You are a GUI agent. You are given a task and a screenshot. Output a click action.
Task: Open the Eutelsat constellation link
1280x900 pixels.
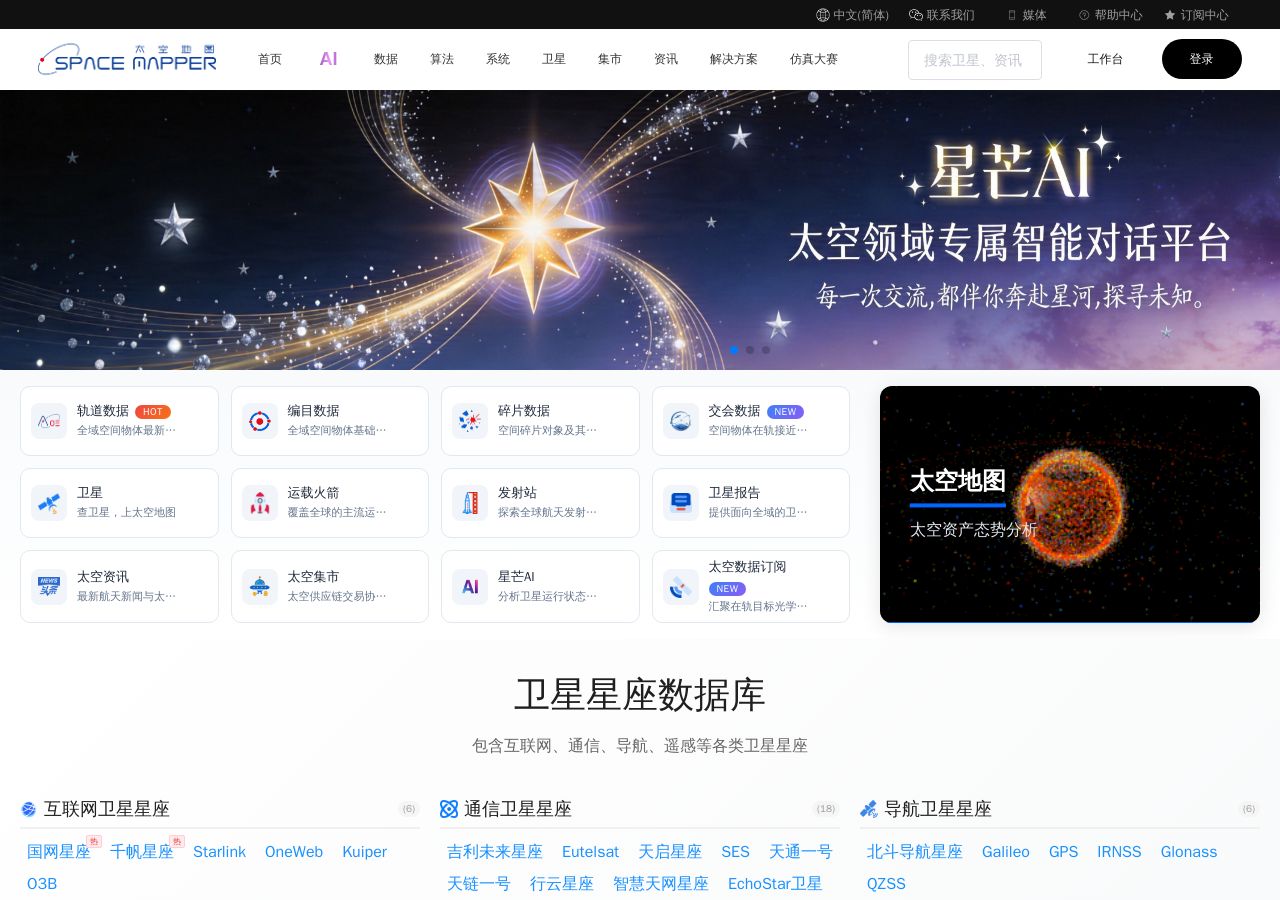tap(590, 852)
